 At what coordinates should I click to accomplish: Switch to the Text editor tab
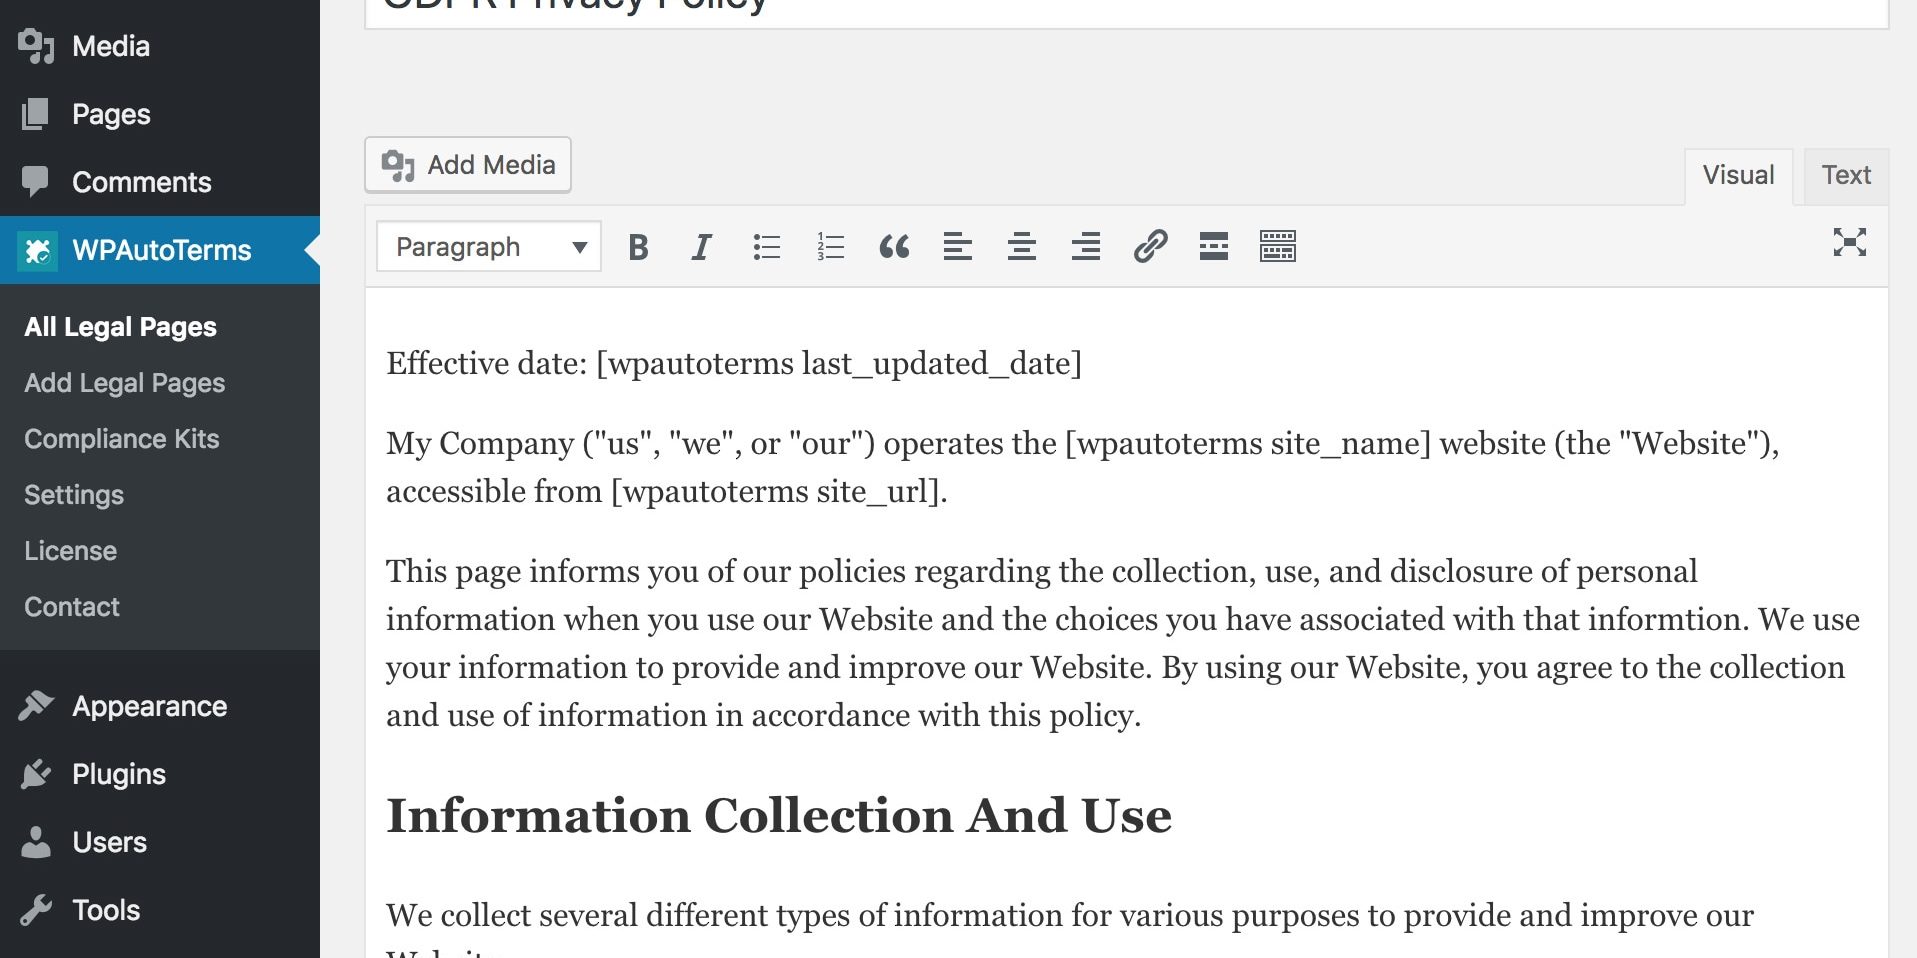[x=1846, y=176]
